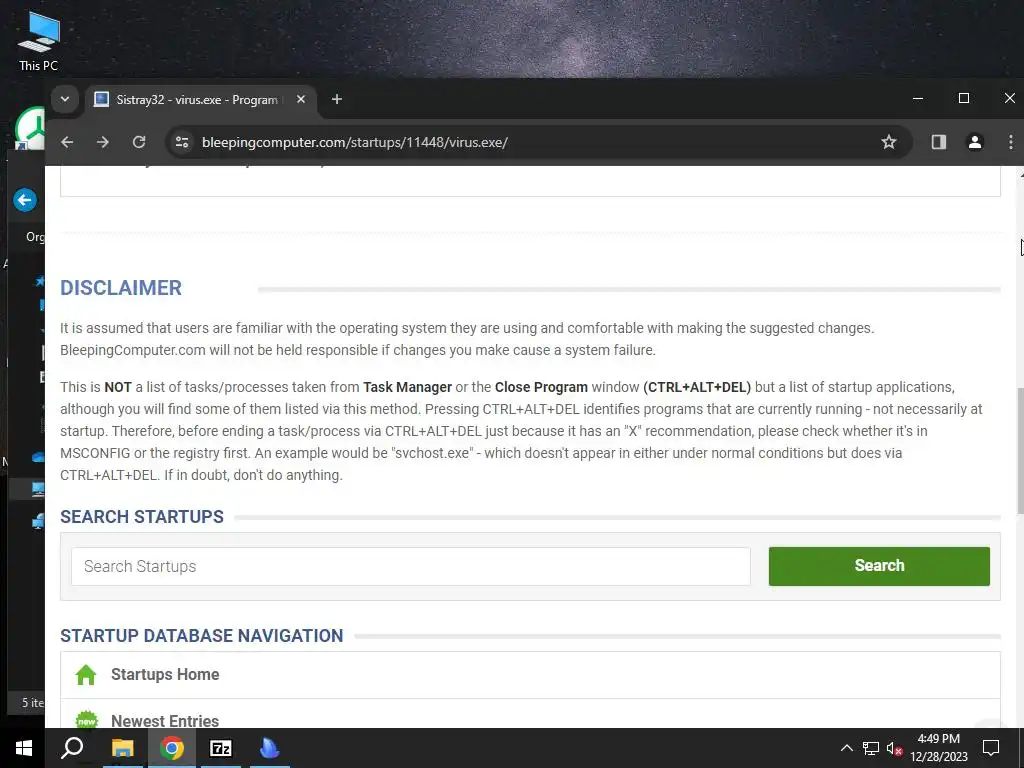The height and width of the screenshot is (768, 1024).
Task: Open 7-Zip from the taskbar
Action: [x=221, y=748]
